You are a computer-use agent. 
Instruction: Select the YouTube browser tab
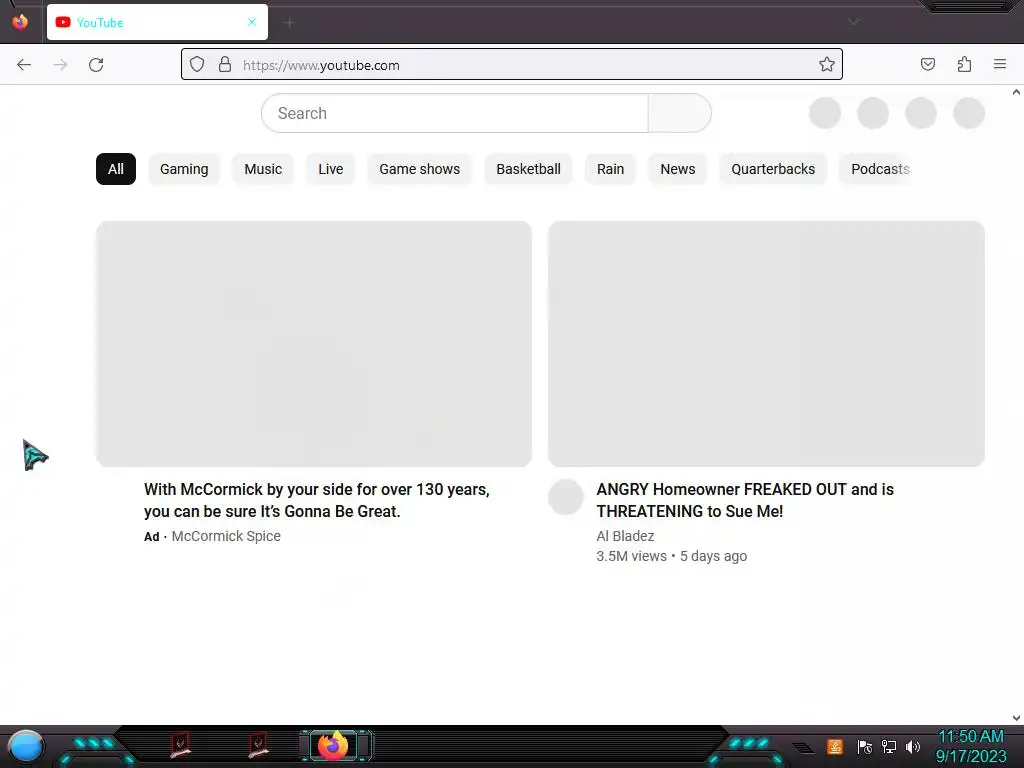pyautogui.click(x=157, y=22)
